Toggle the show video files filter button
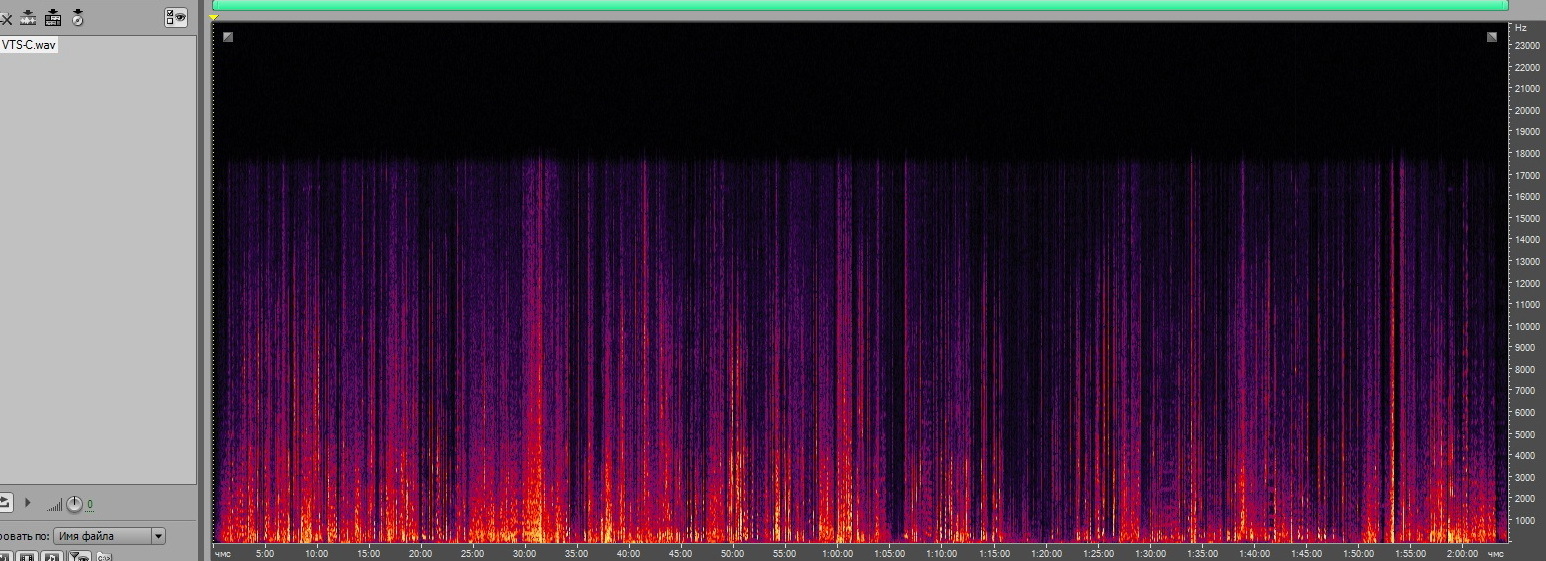This screenshot has width=1546, height=561. (27, 556)
